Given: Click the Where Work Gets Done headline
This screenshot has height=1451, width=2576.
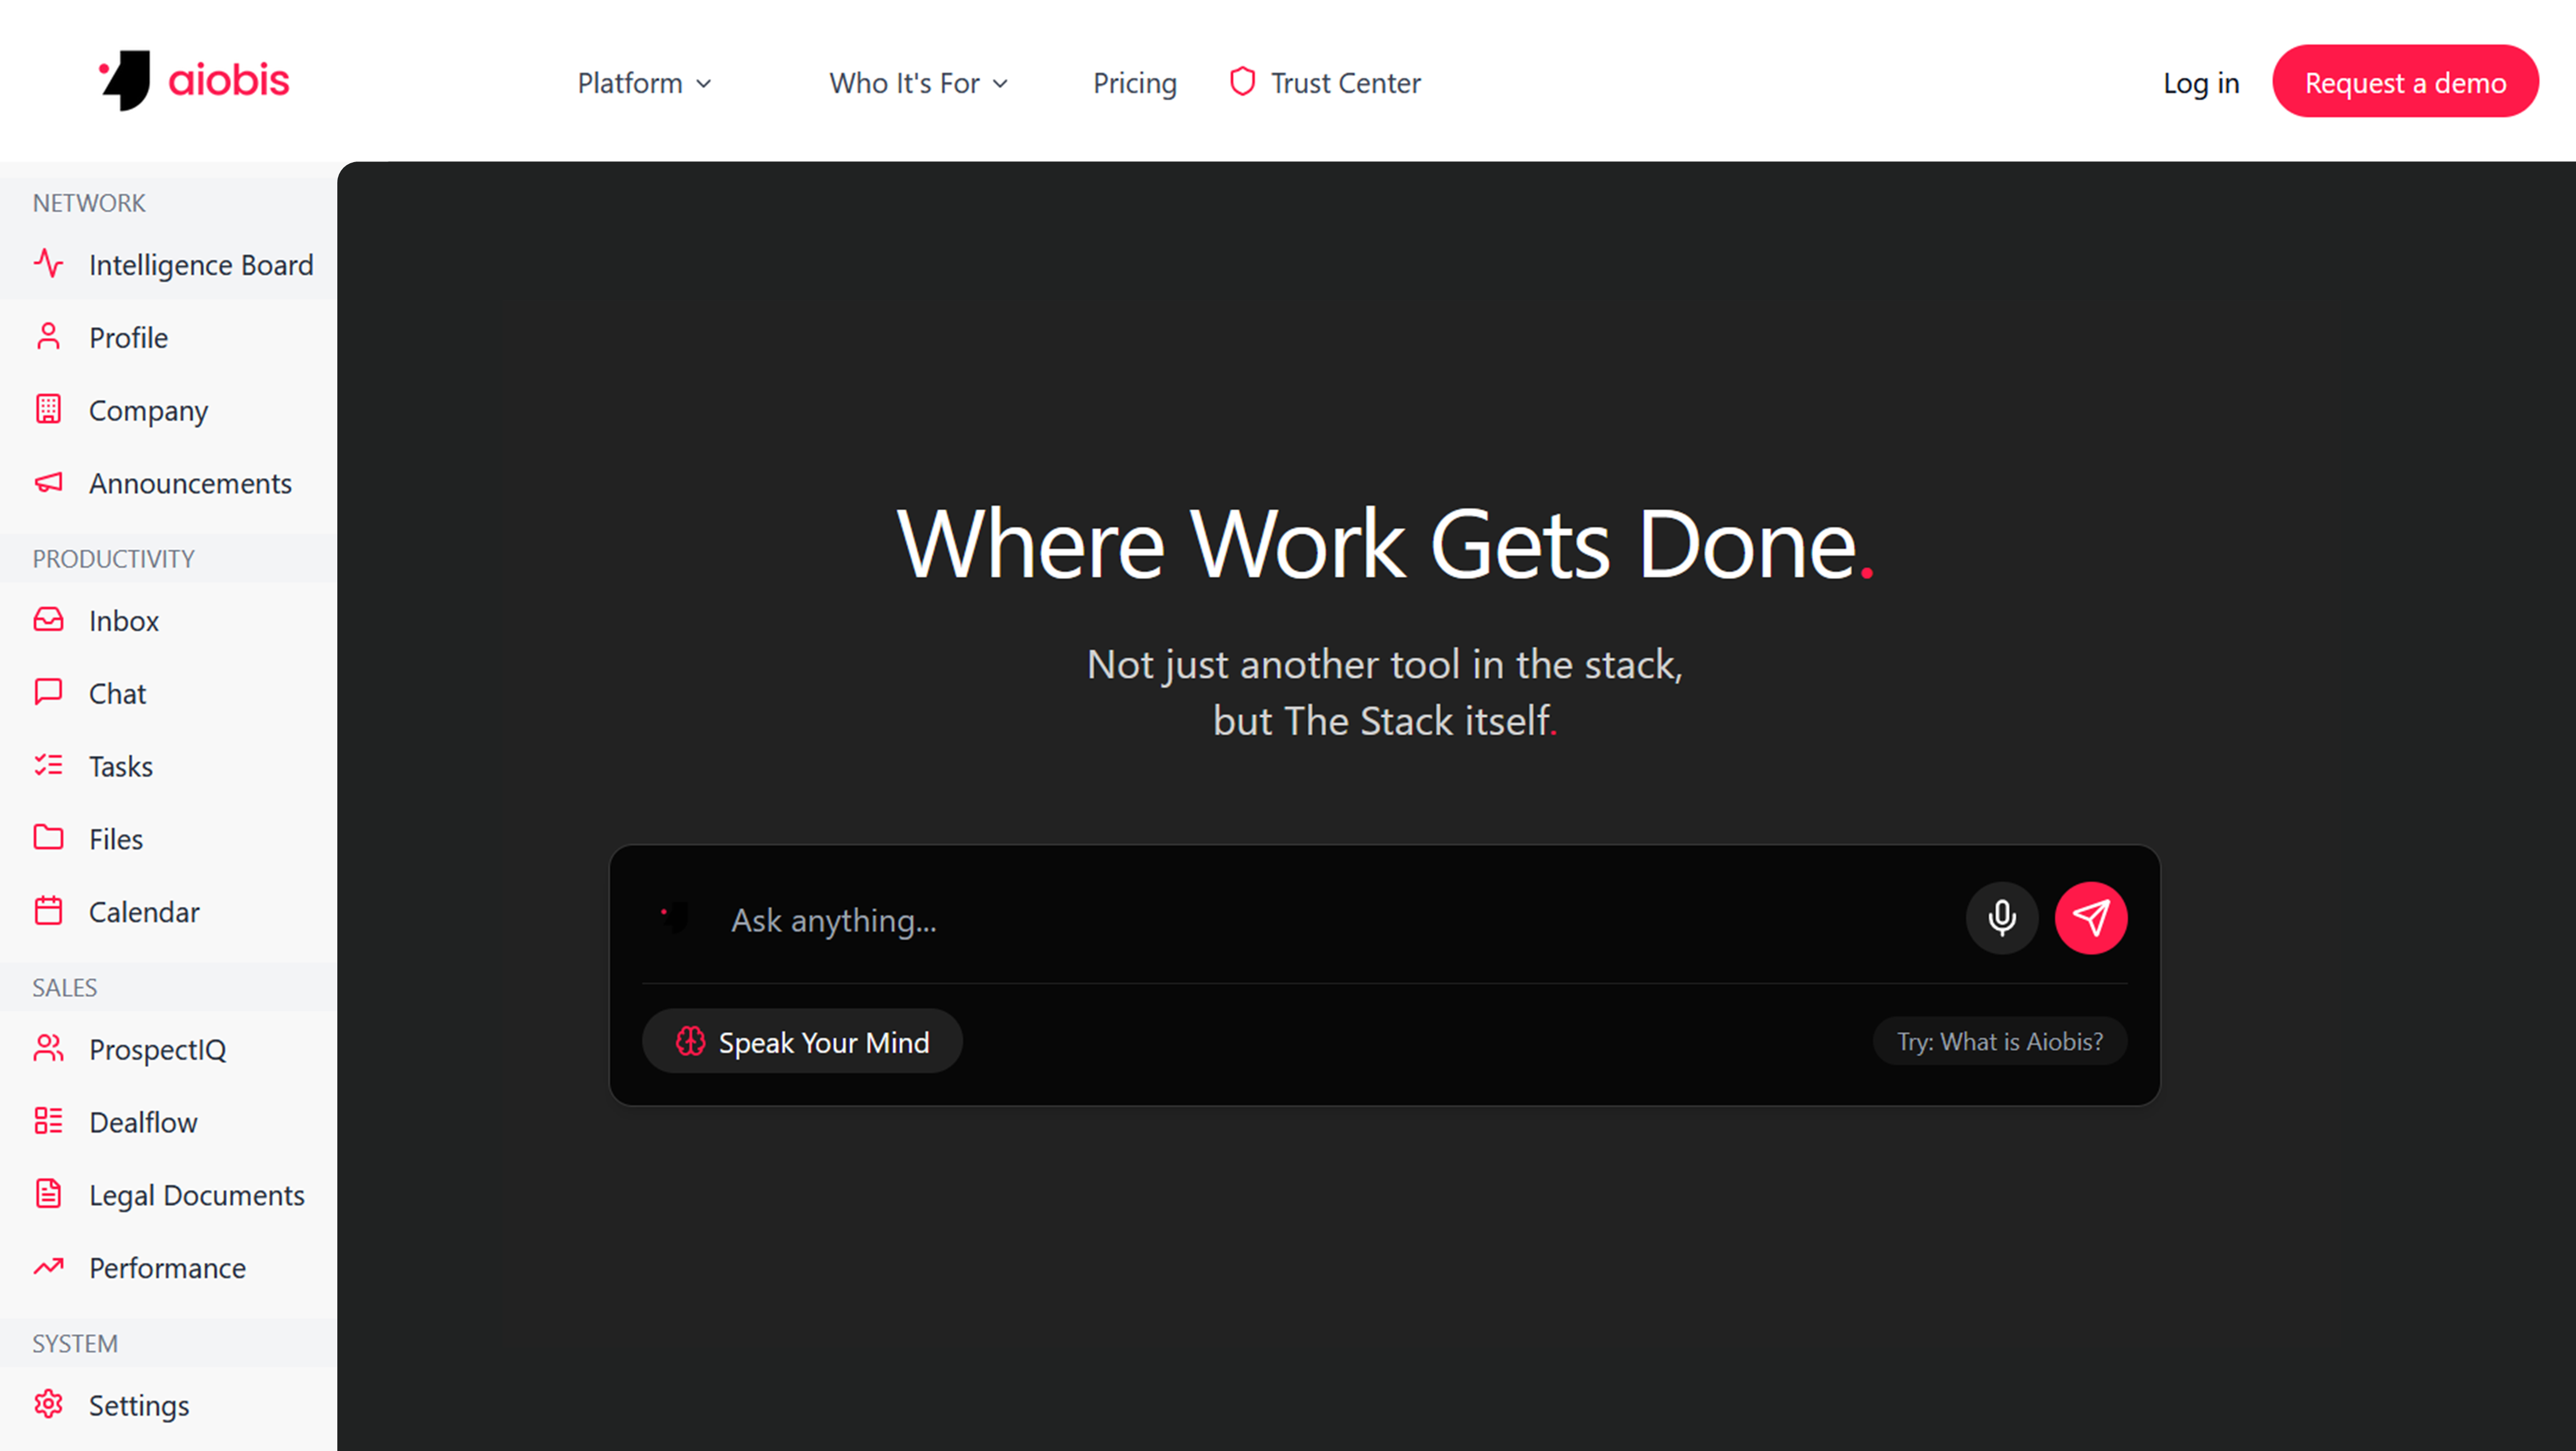Looking at the screenshot, I should [1385, 544].
